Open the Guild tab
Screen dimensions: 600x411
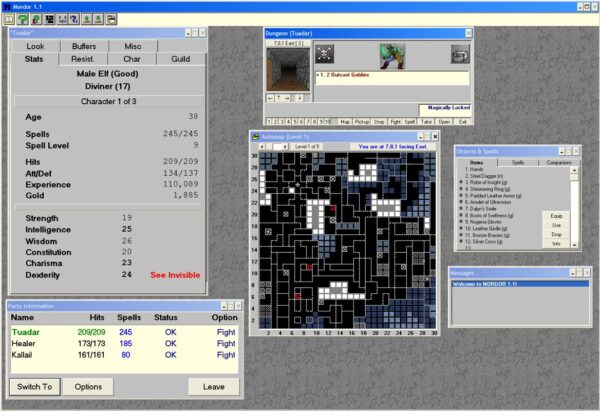click(180, 60)
